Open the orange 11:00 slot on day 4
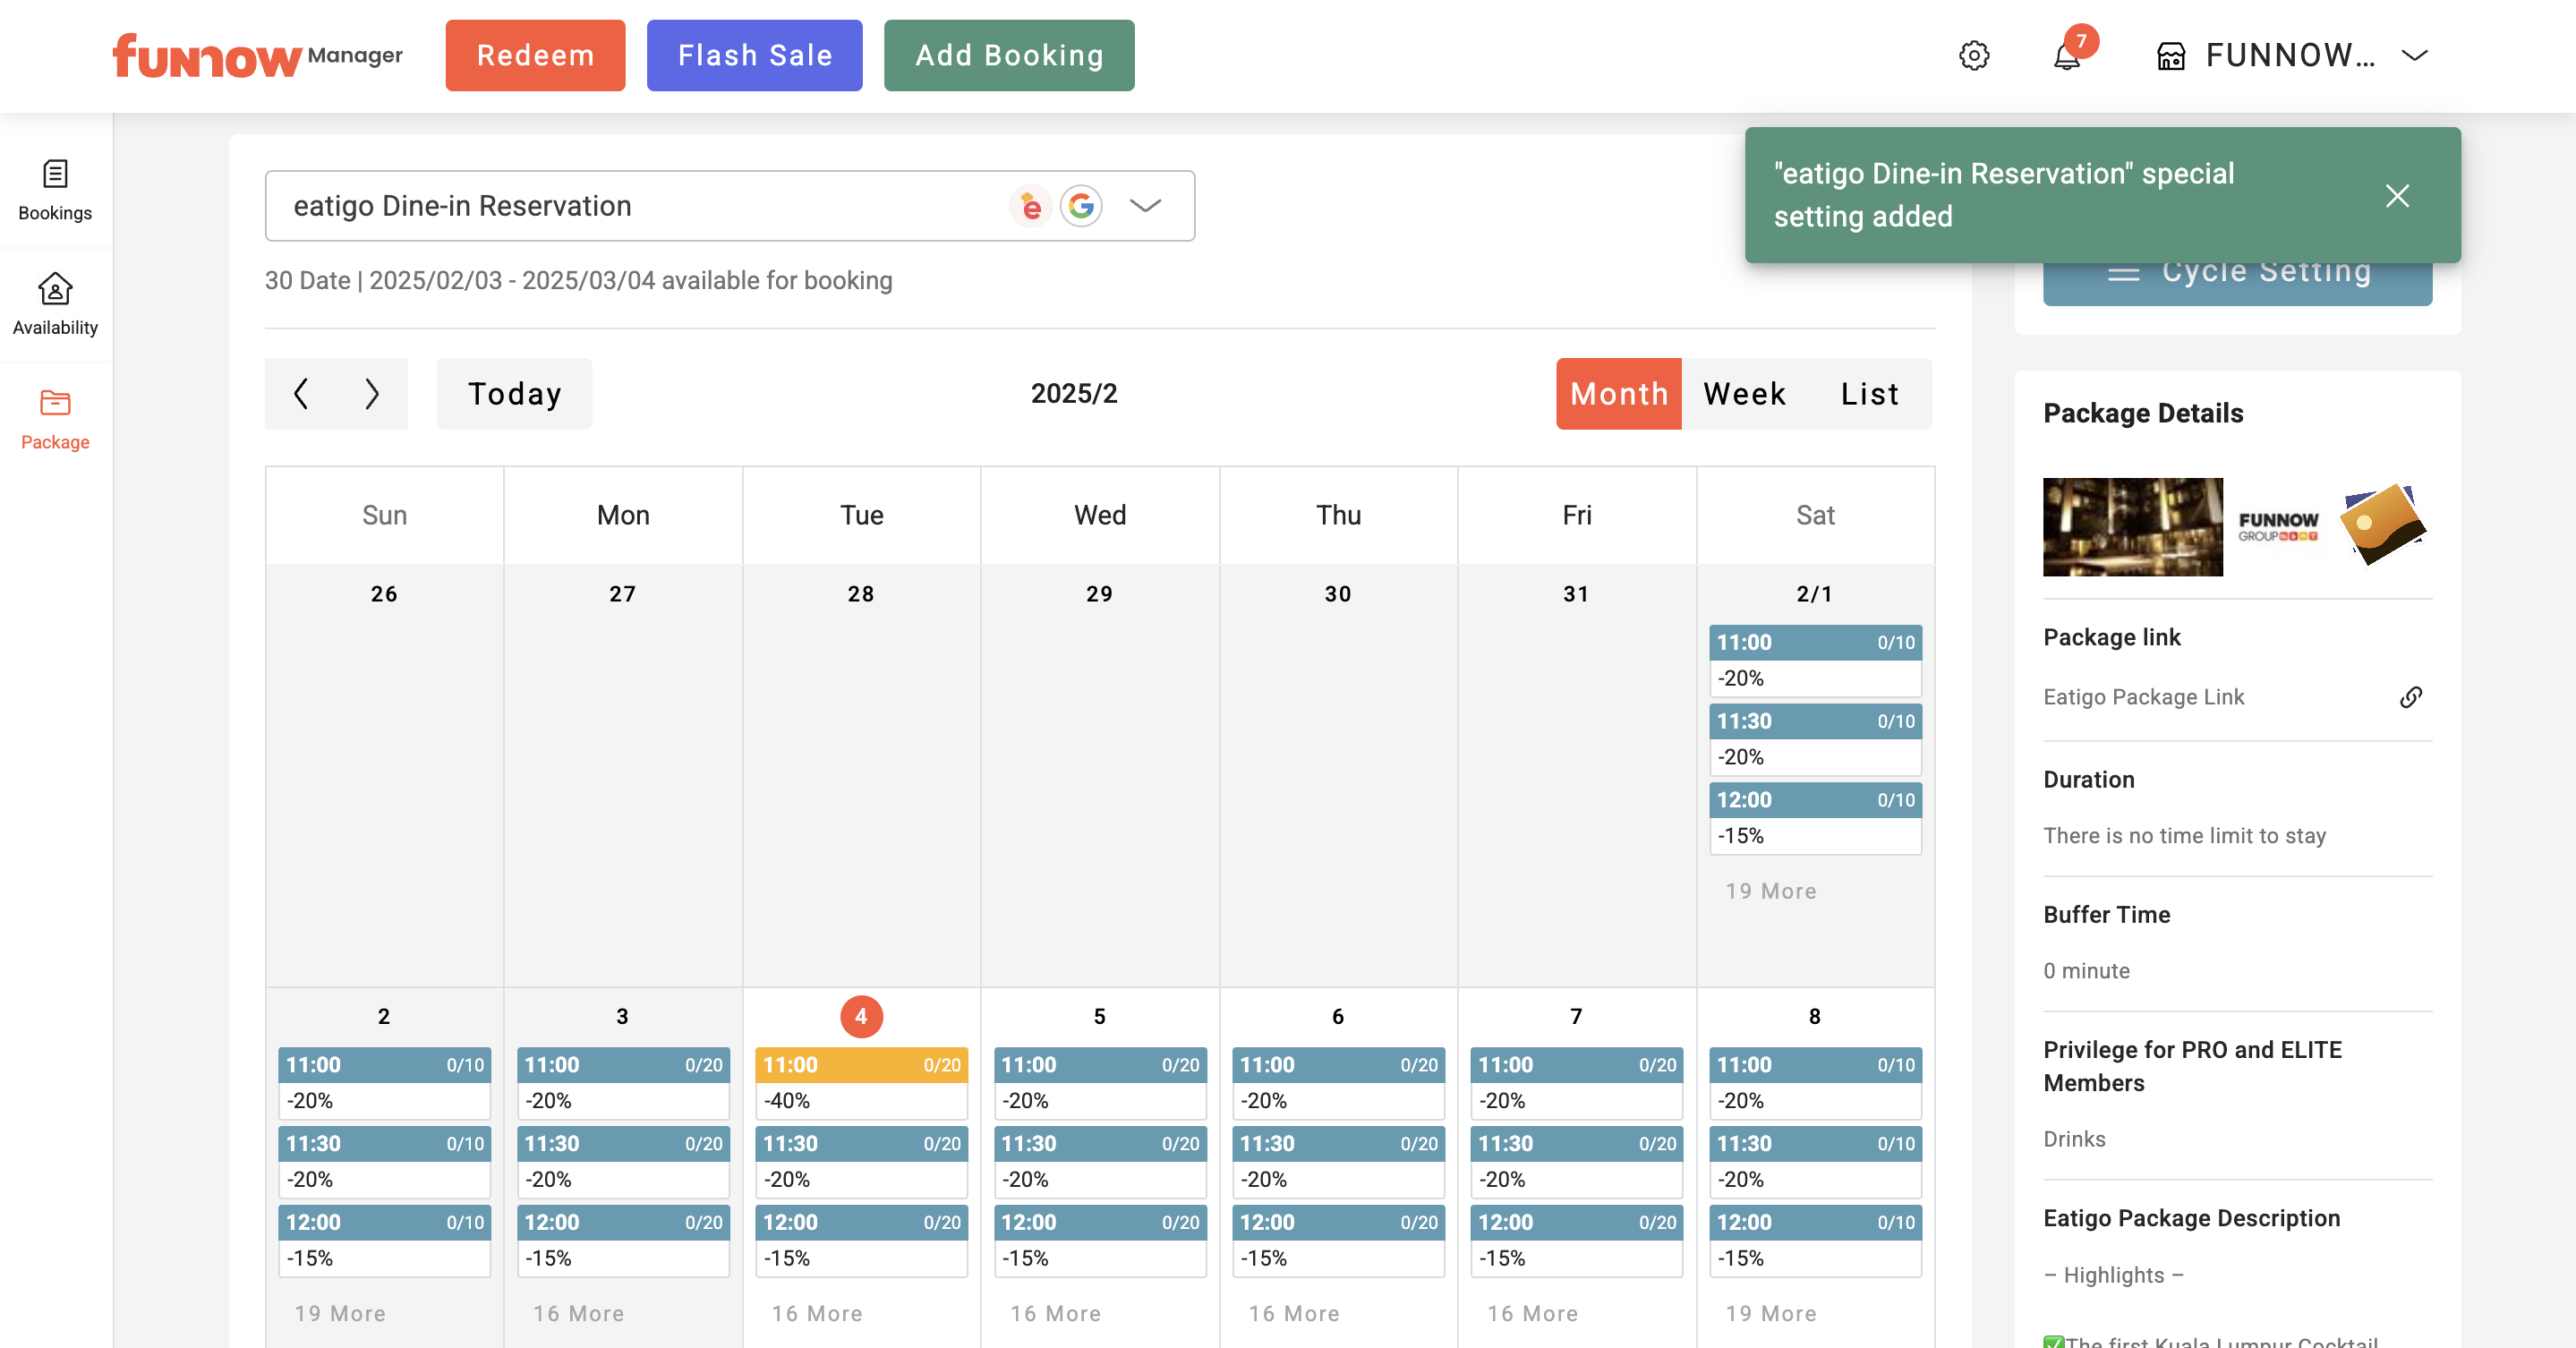2576x1348 pixels. pos(861,1083)
